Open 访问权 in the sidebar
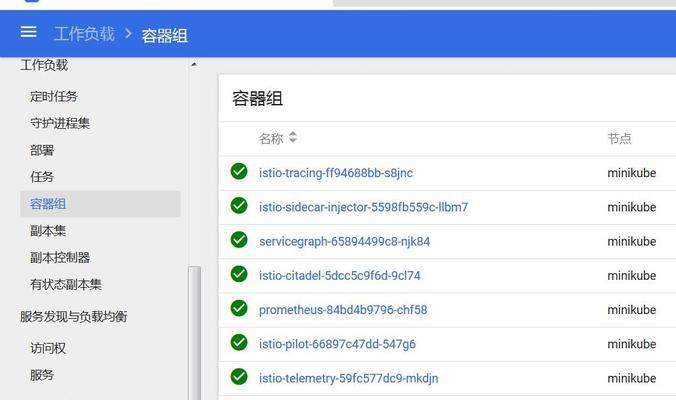The height and width of the screenshot is (400, 676). point(48,348)
